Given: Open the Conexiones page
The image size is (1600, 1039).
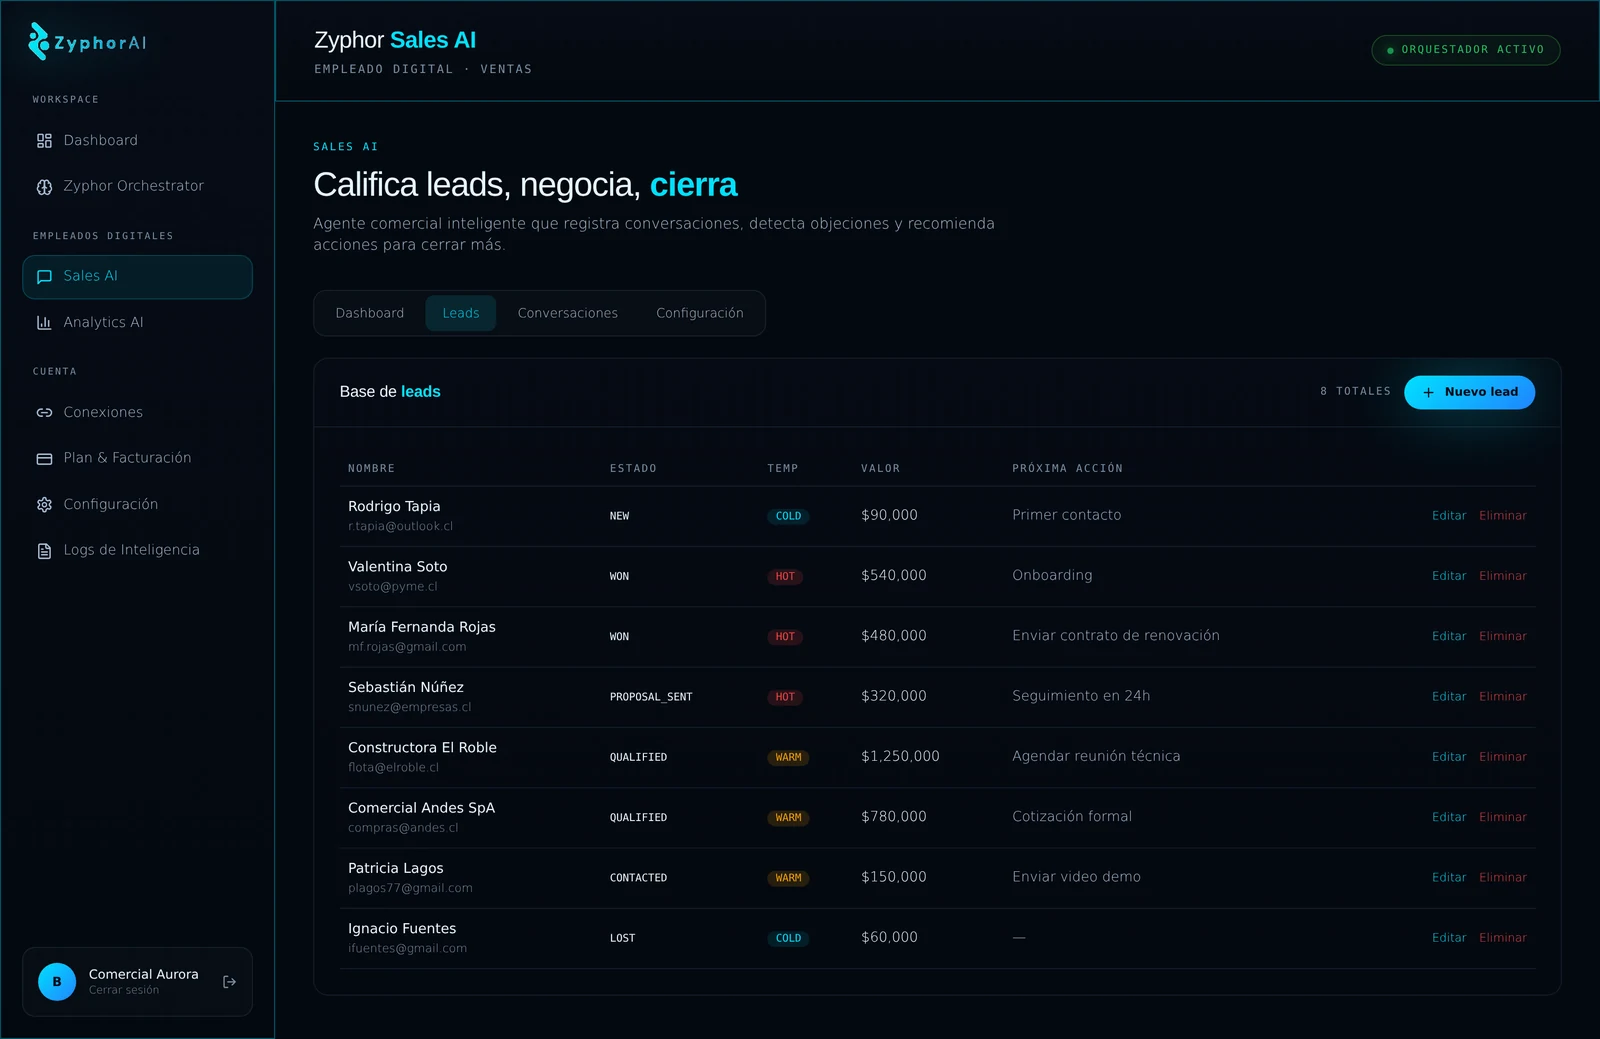Looking at the screenshot, I should point(137,413).
